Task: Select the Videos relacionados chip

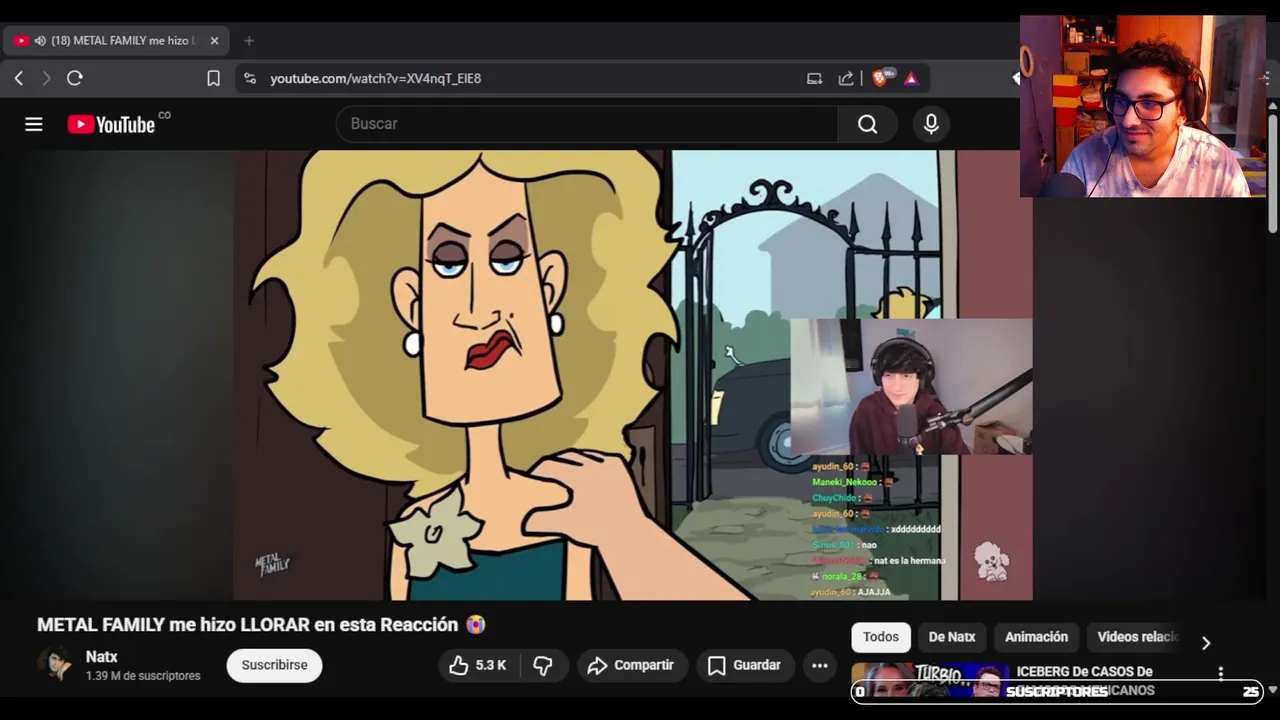Action: [x=1138, y=637]
